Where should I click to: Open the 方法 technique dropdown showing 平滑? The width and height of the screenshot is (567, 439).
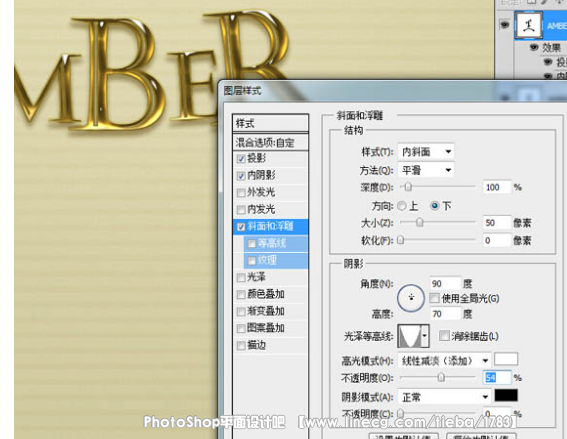pos(426,170)
